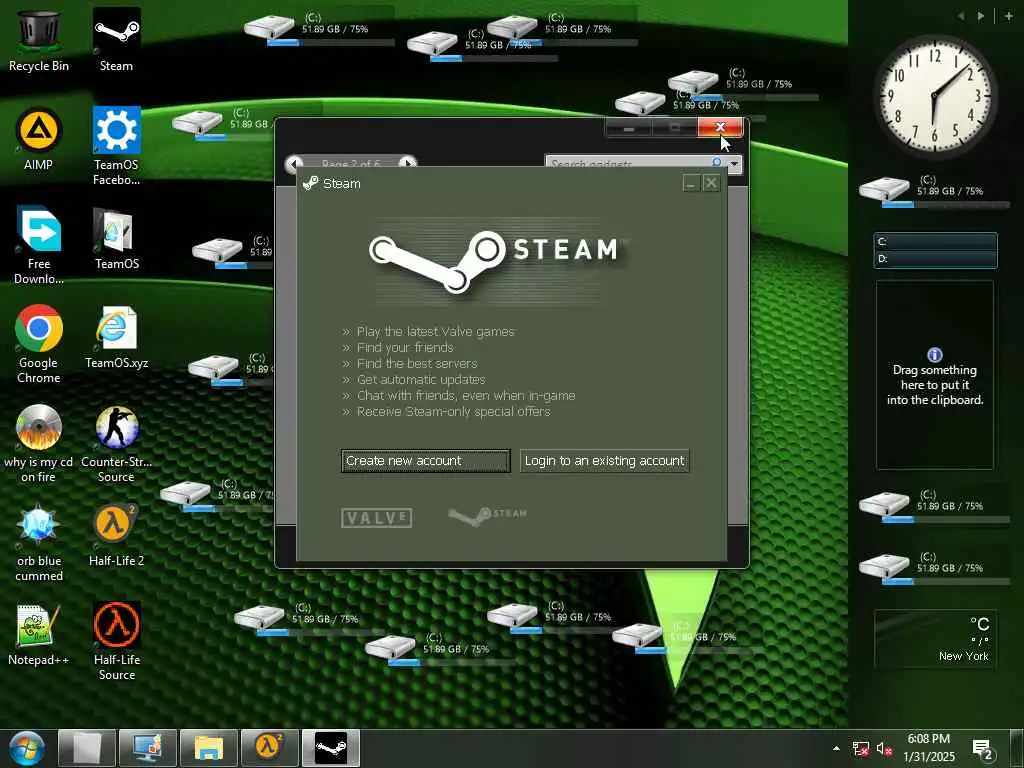The width and height of the screenshot is (1024, 768).
Task: Select the Half-Life Source desktop icon
Action: [116, 642]
